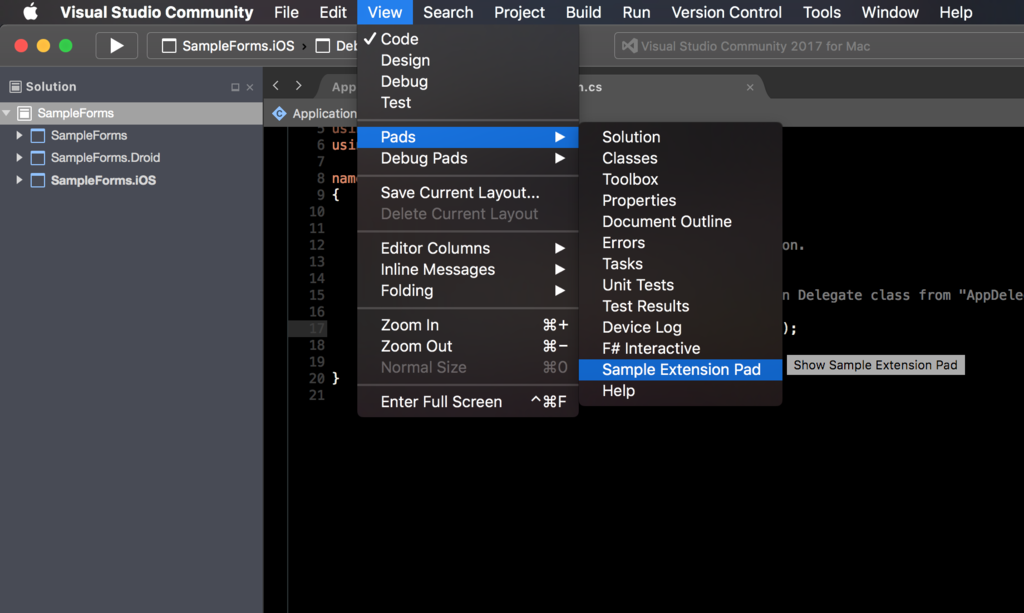Open the Apple menu

click(x=30, y=12)
